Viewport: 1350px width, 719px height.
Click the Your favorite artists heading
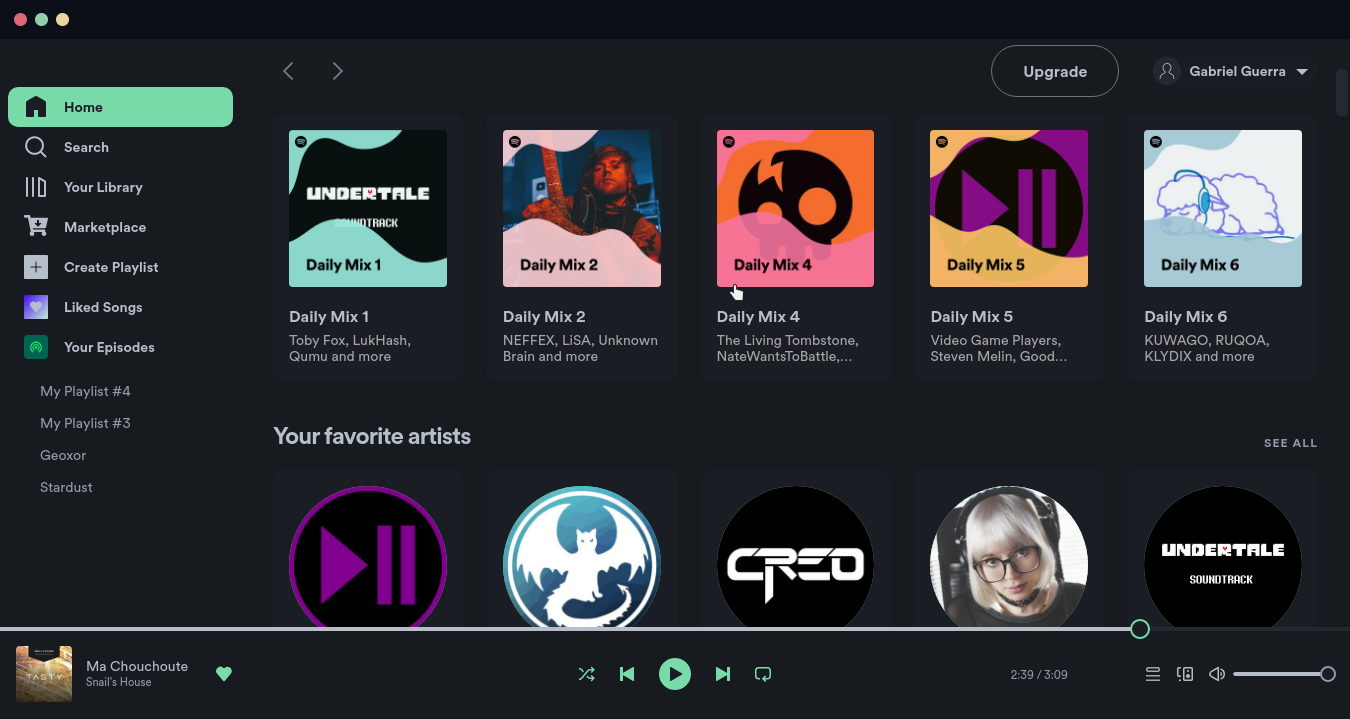tap(372, 436)
